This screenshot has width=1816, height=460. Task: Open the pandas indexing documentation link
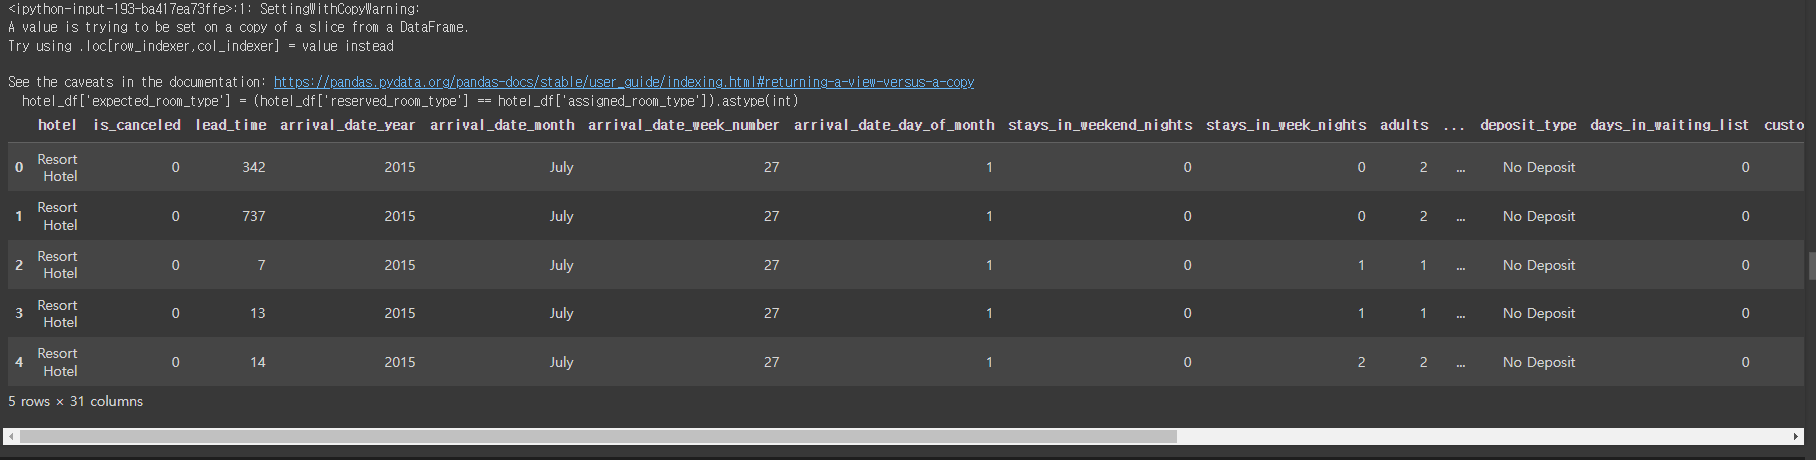click(x=624, y=82)
